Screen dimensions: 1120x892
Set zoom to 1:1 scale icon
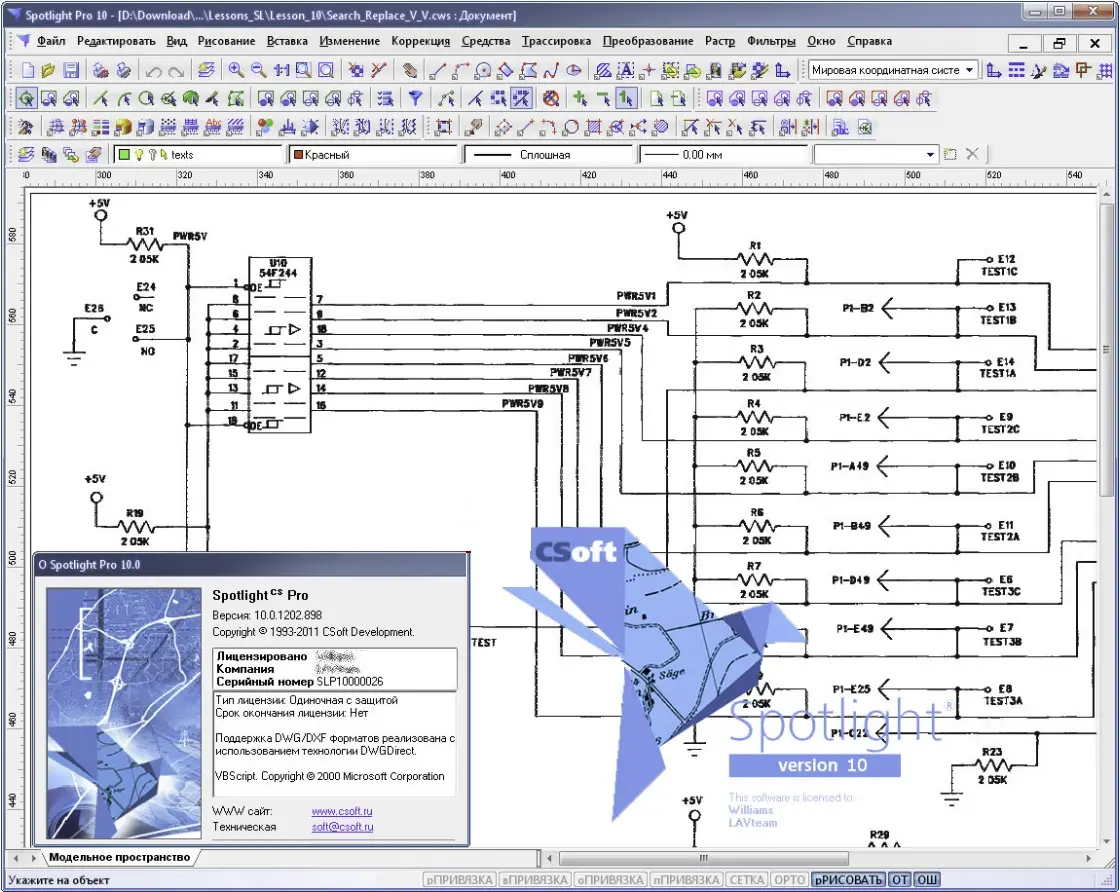click(x=281, y=70)
